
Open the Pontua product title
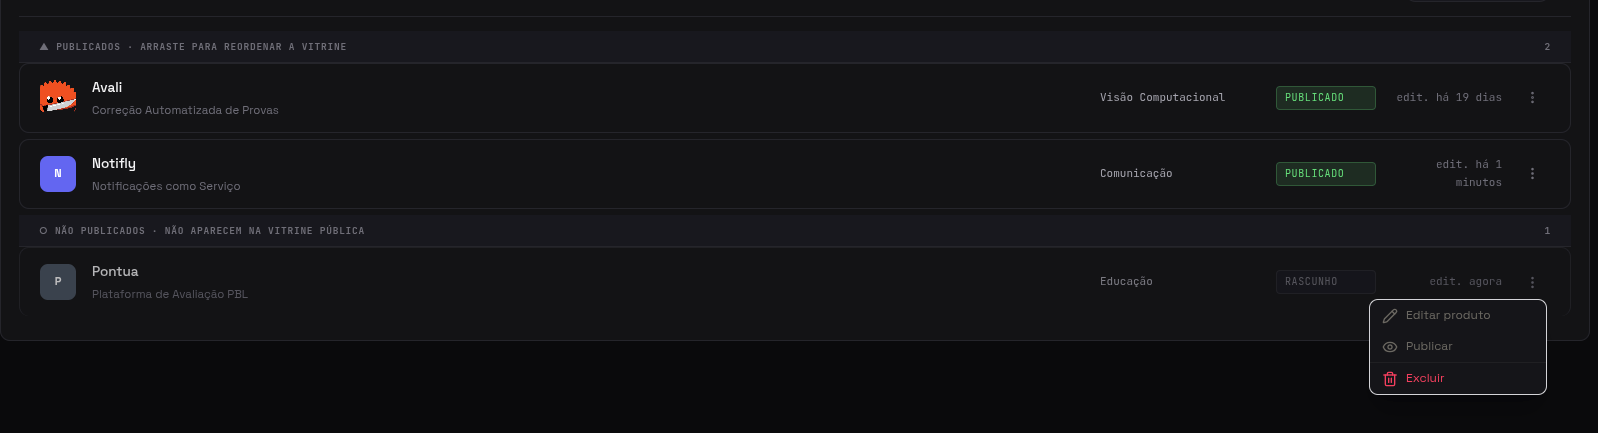point(115,271)
